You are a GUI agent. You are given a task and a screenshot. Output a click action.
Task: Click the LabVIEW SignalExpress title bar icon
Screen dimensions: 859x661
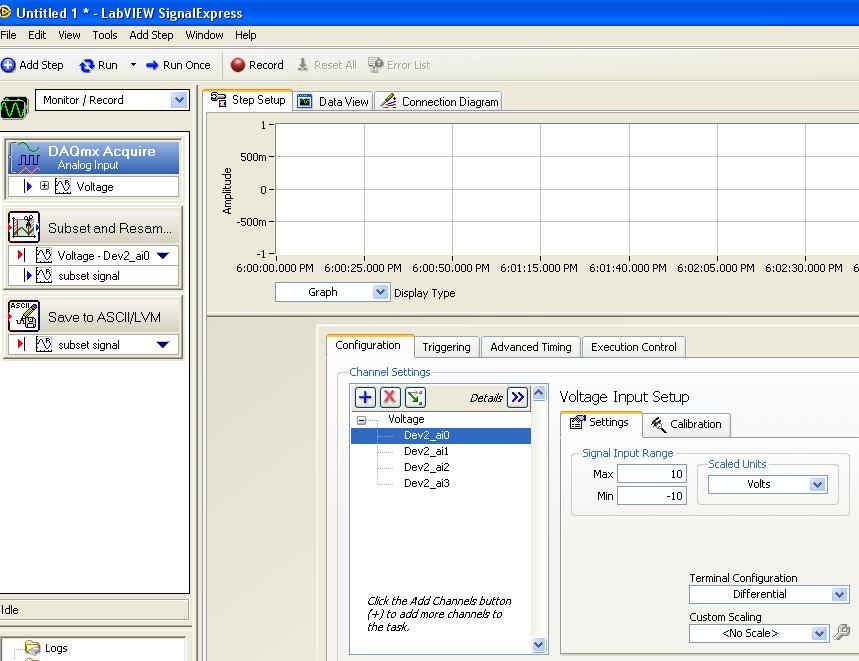(5, 12)
